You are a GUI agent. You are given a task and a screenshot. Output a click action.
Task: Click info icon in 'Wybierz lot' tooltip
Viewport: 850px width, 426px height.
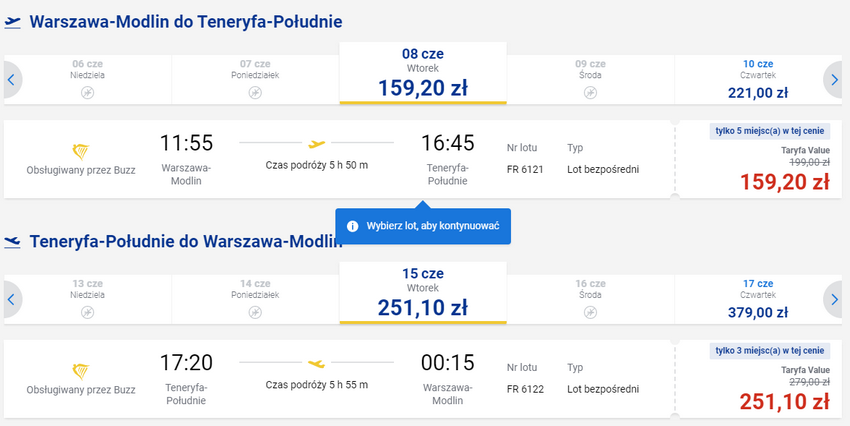(352, 226)
